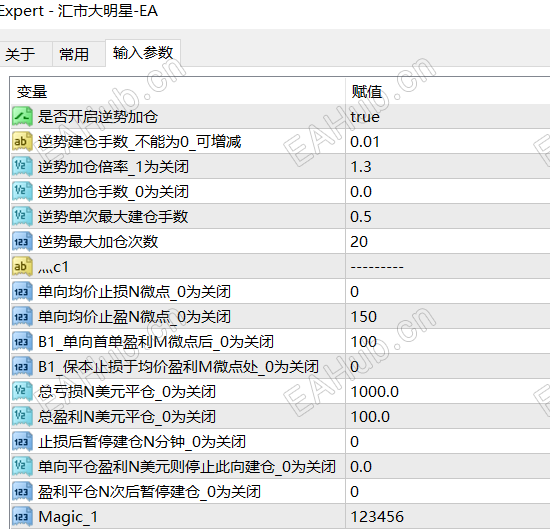Select the 止损后暂停建仓N分钟_0为关闭 variable name

pyautogui.click(x=142, y=442)
